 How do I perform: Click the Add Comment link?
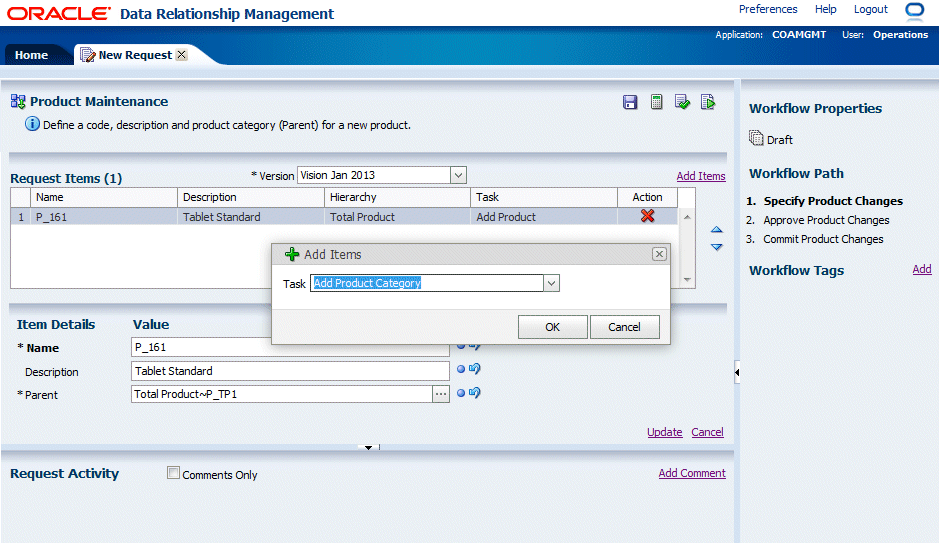pos(692,473)
